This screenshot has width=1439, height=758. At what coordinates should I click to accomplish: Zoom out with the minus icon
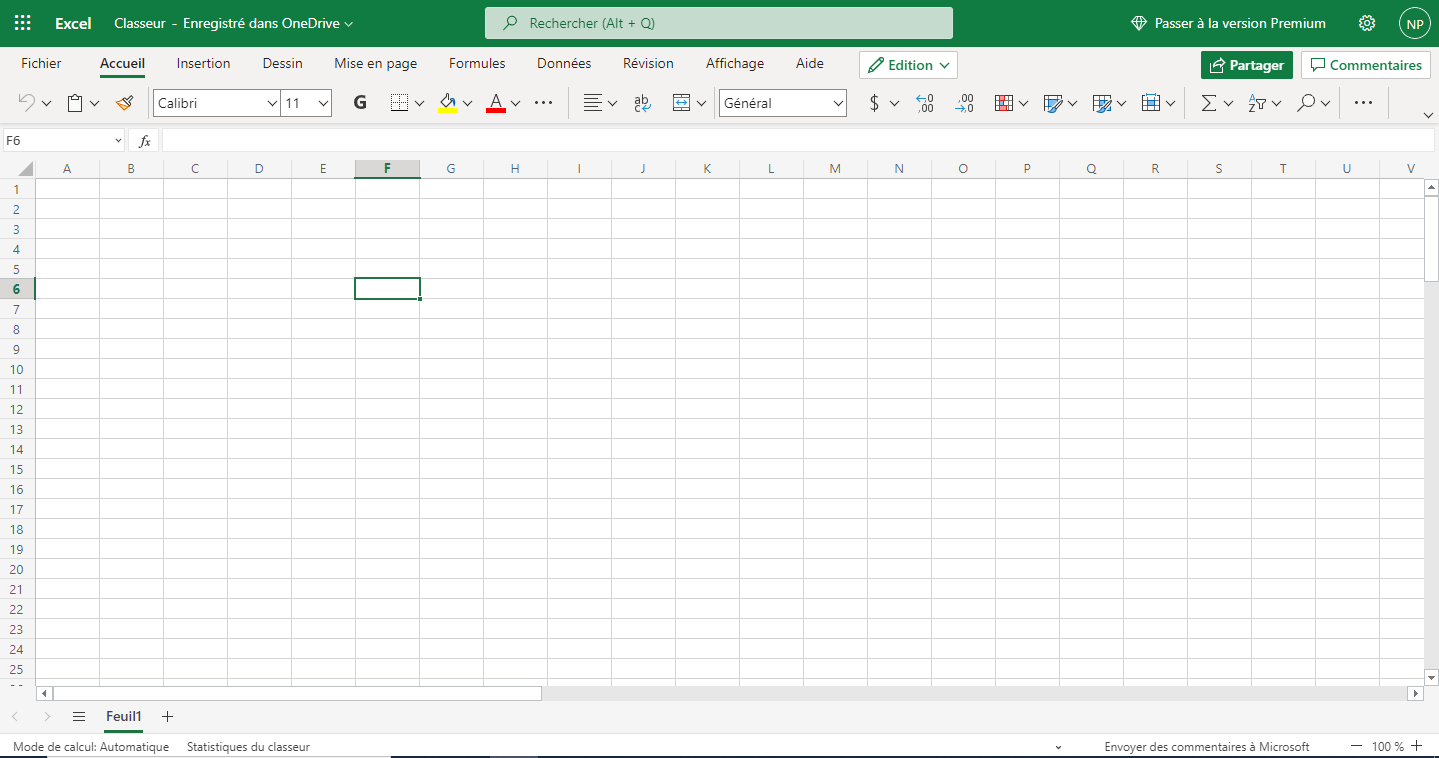1357,746
